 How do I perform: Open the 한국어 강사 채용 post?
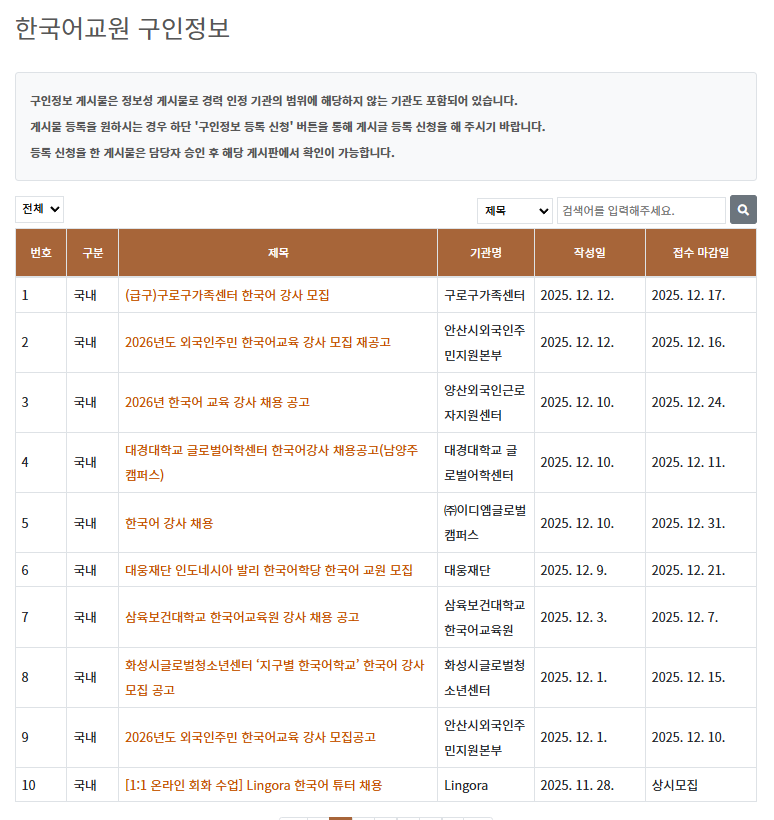pyautogui.click(x=169, y=523)
